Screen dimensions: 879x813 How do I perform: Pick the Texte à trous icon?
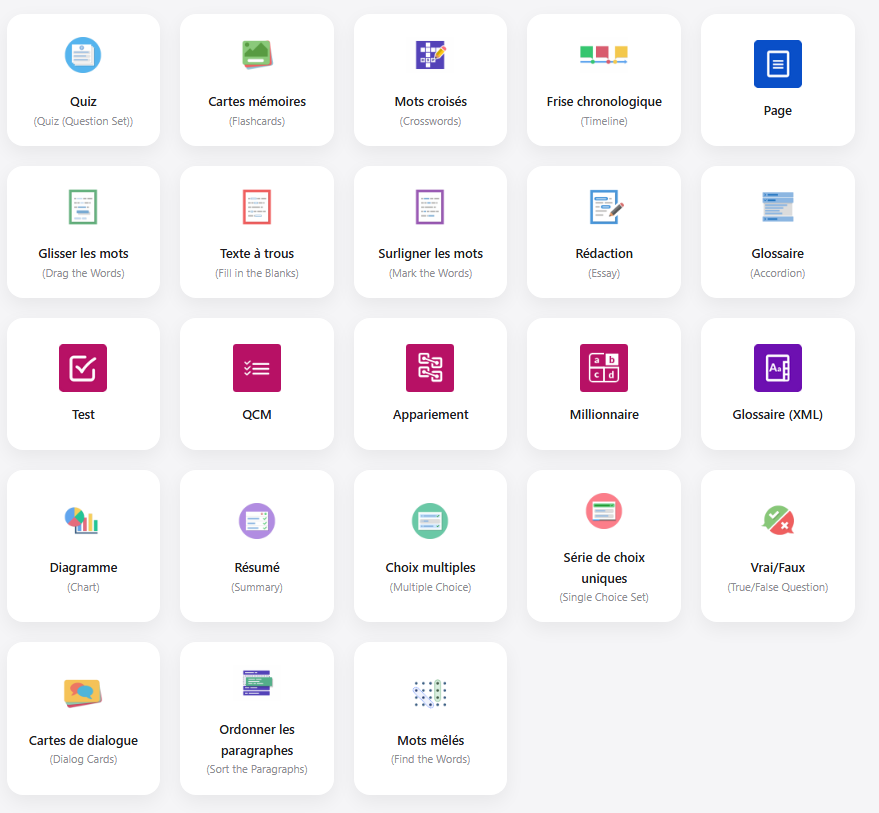click(257, 207)
